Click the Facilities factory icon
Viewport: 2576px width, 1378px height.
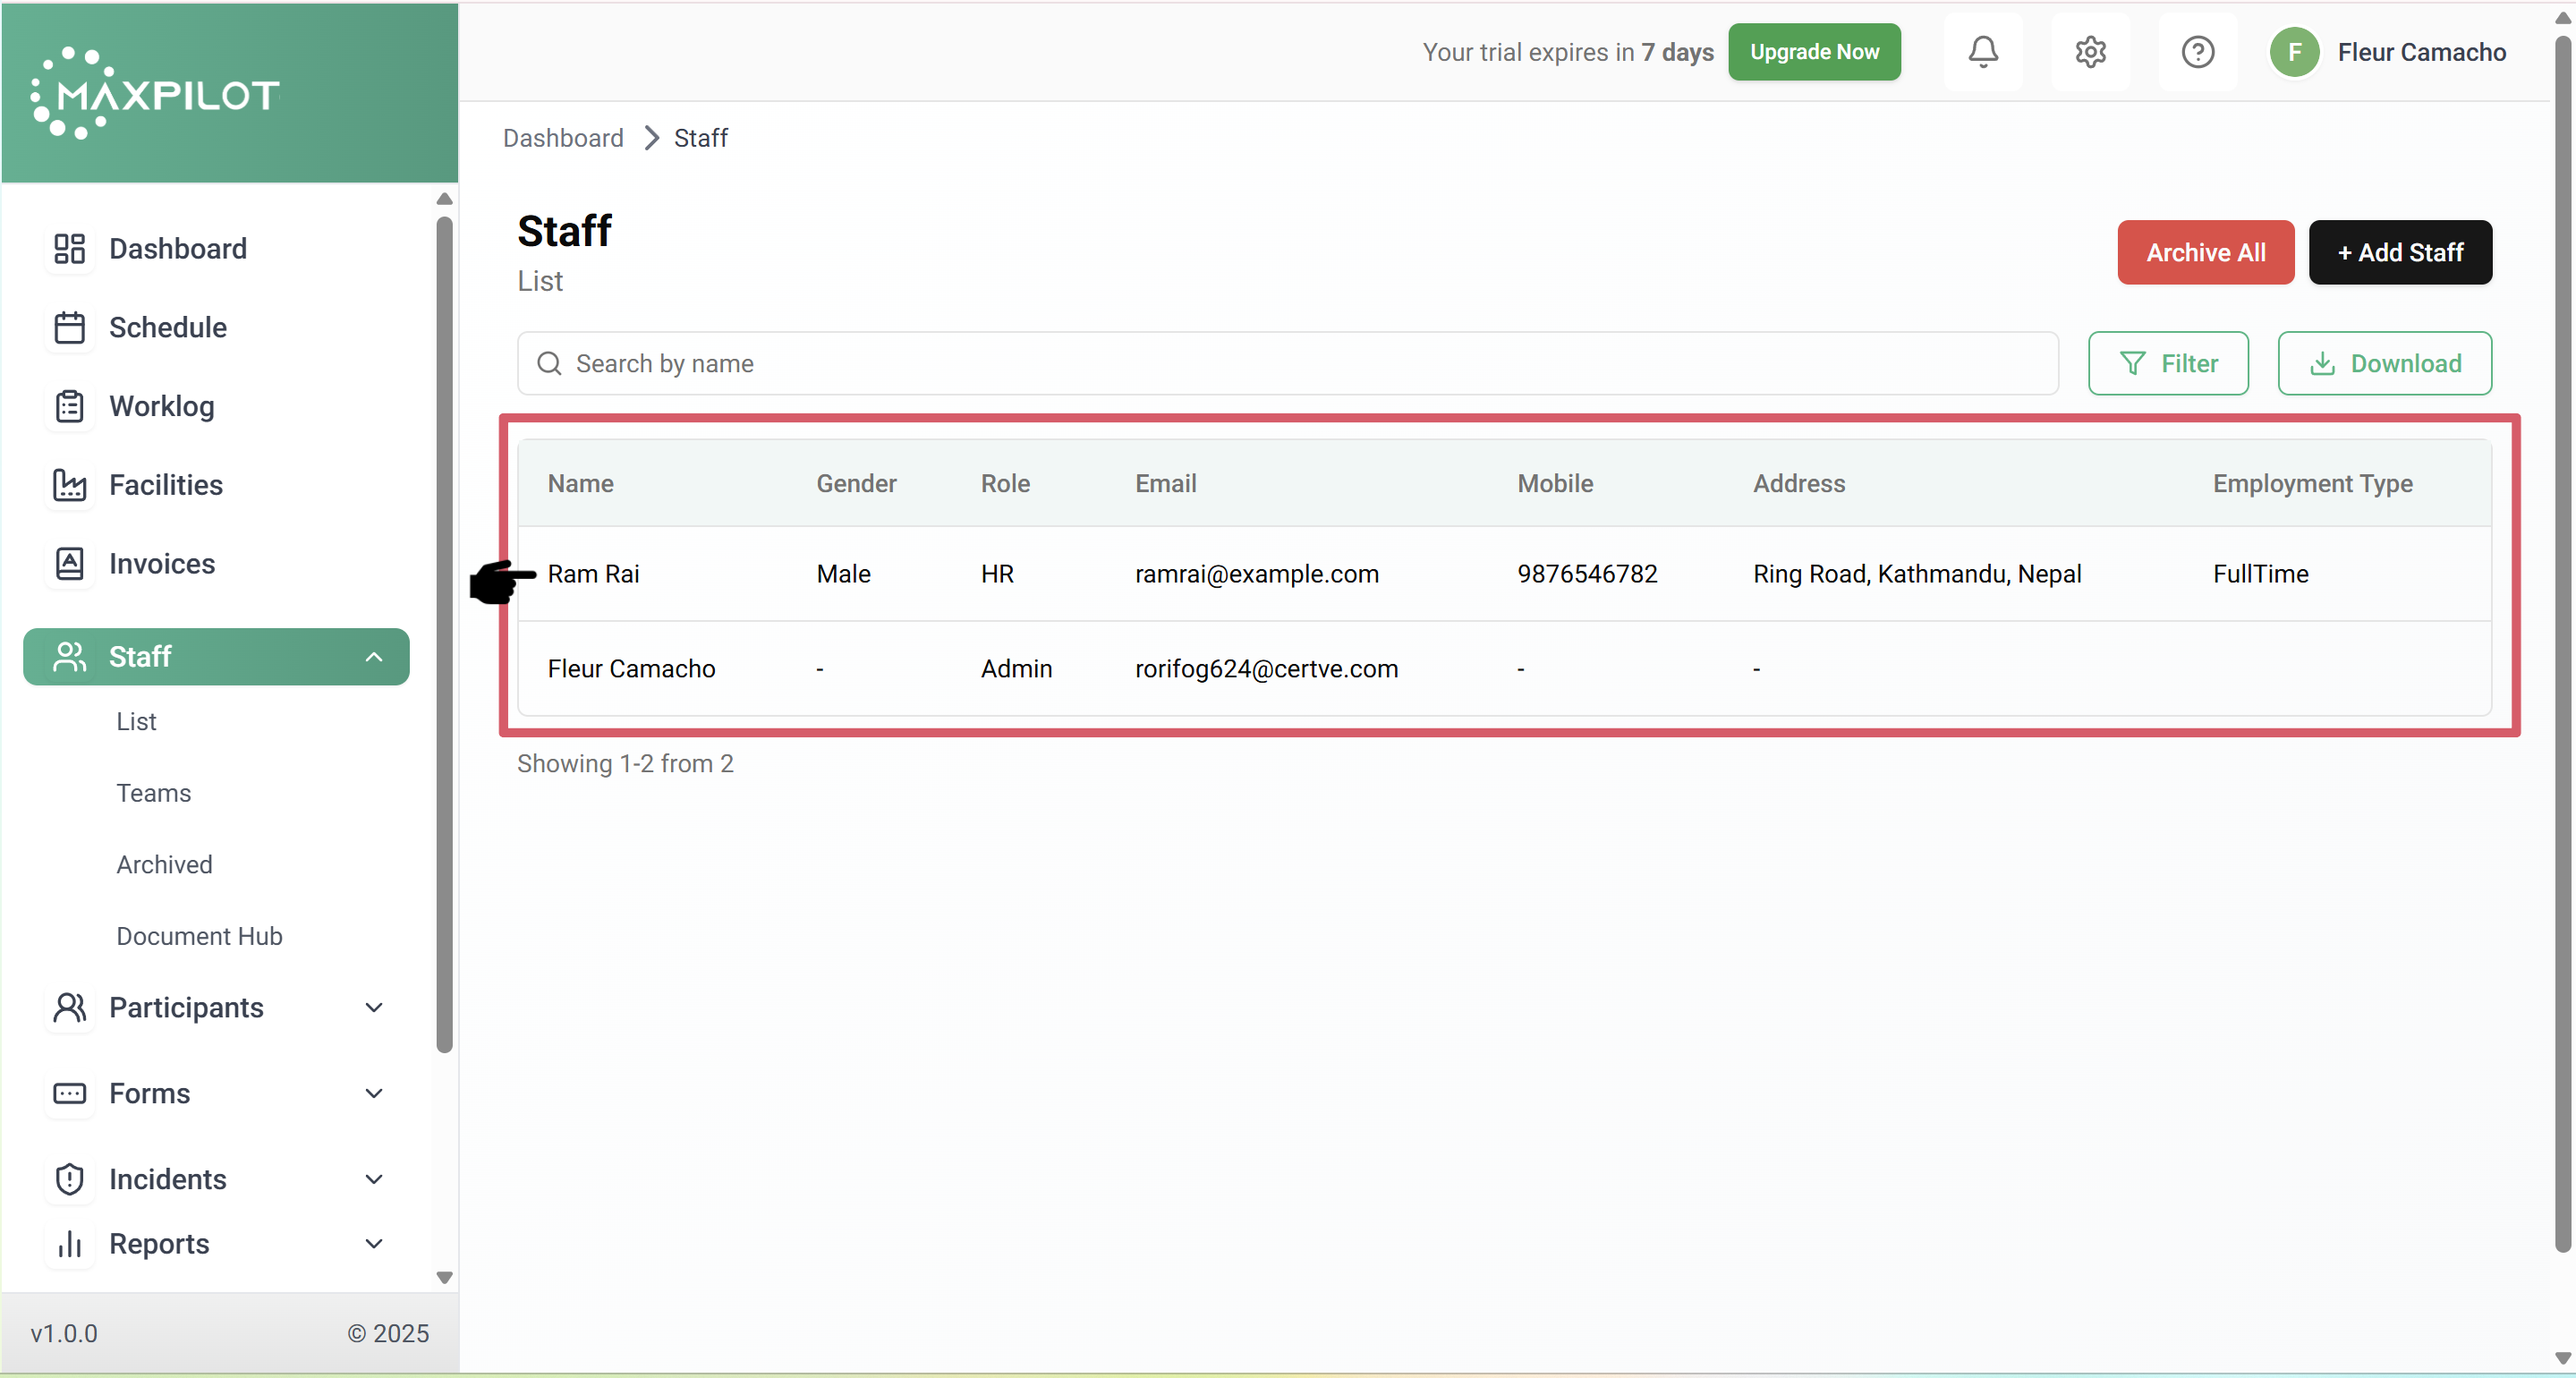click(x=69, y=485)
